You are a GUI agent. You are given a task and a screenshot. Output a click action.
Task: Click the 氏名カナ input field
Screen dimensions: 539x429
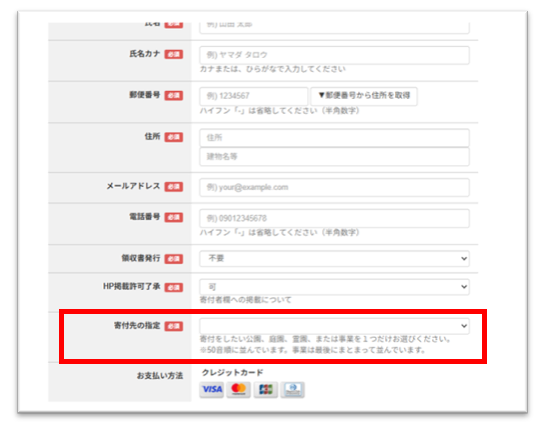334,55
